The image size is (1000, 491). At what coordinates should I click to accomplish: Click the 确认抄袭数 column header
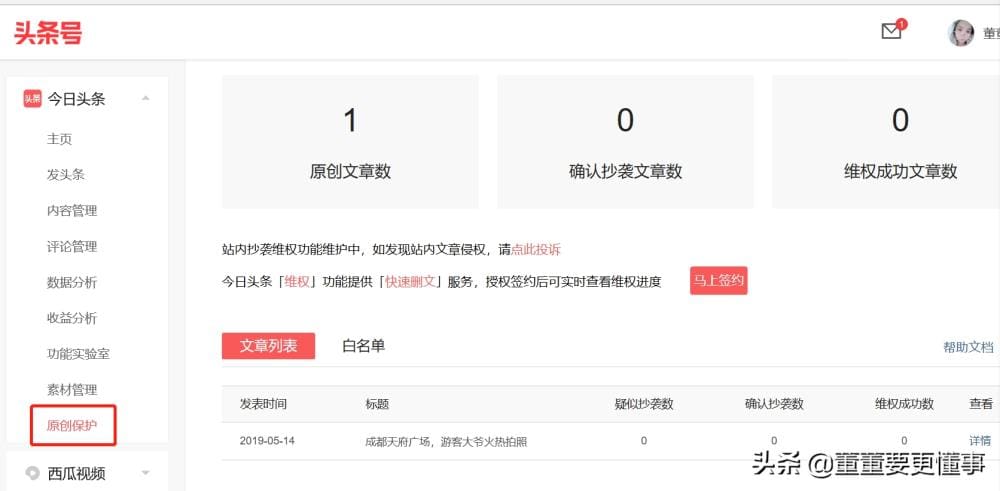point(774,404)
